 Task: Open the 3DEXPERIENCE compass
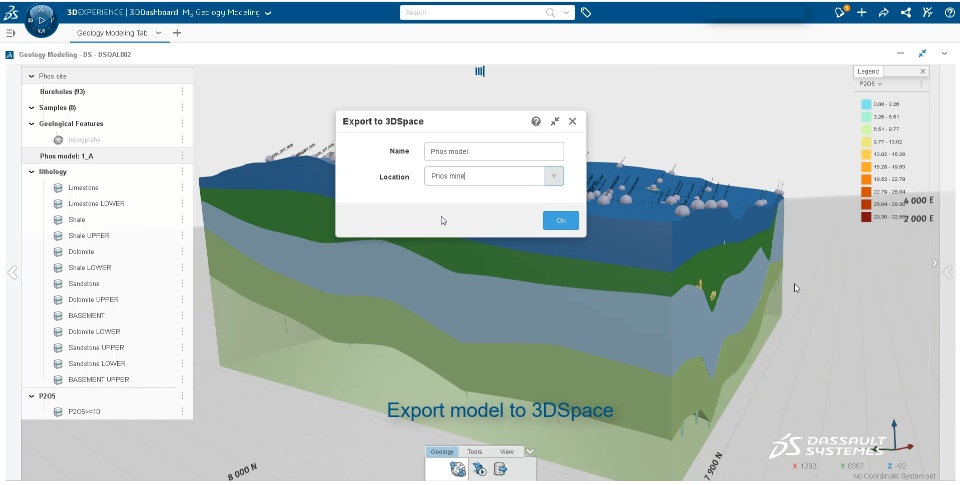point(41,20)
